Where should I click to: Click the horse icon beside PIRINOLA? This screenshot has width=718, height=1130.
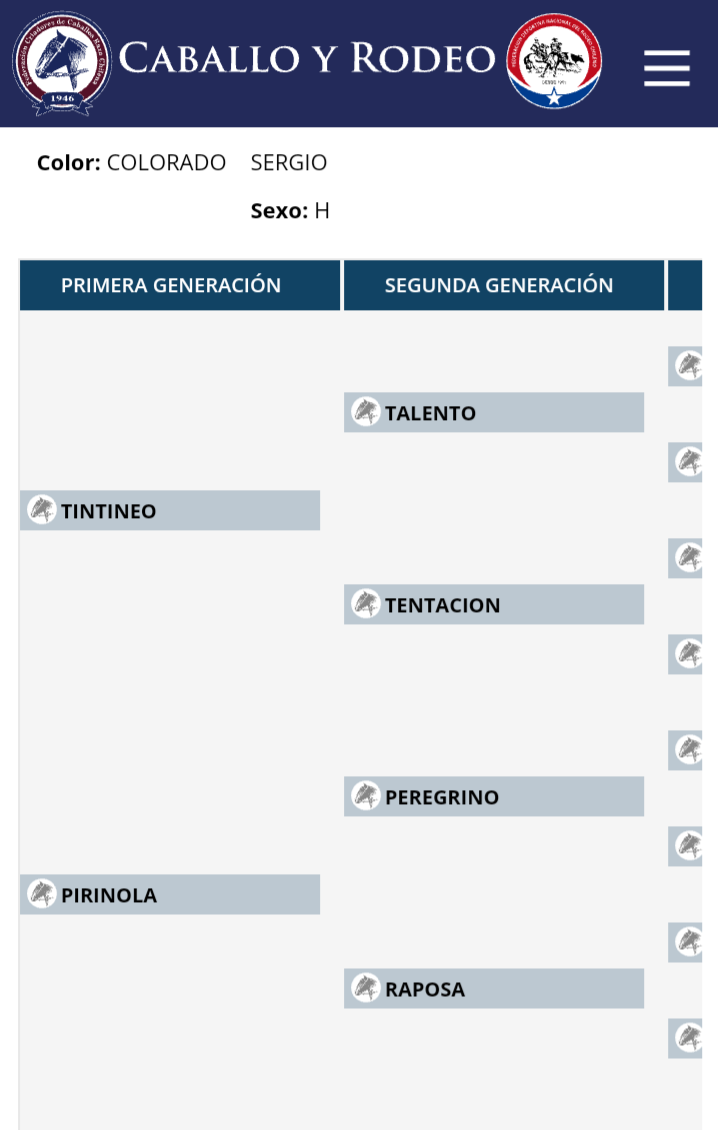coord(42,894)
